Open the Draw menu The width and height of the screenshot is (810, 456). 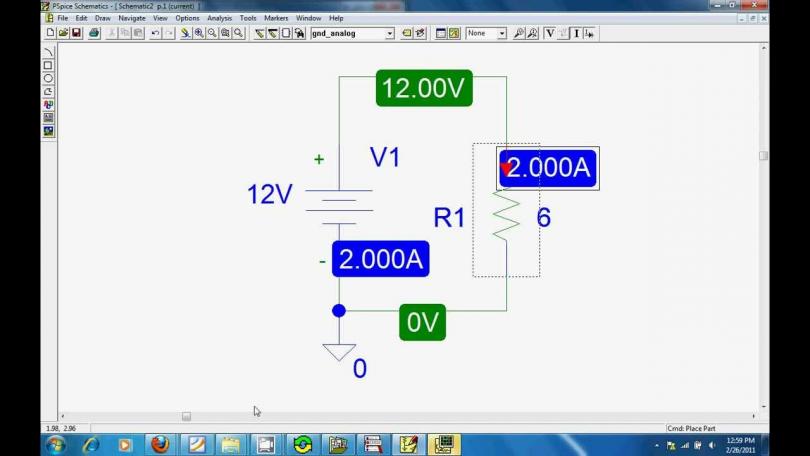pyautogui.click(x=102, y=18)
